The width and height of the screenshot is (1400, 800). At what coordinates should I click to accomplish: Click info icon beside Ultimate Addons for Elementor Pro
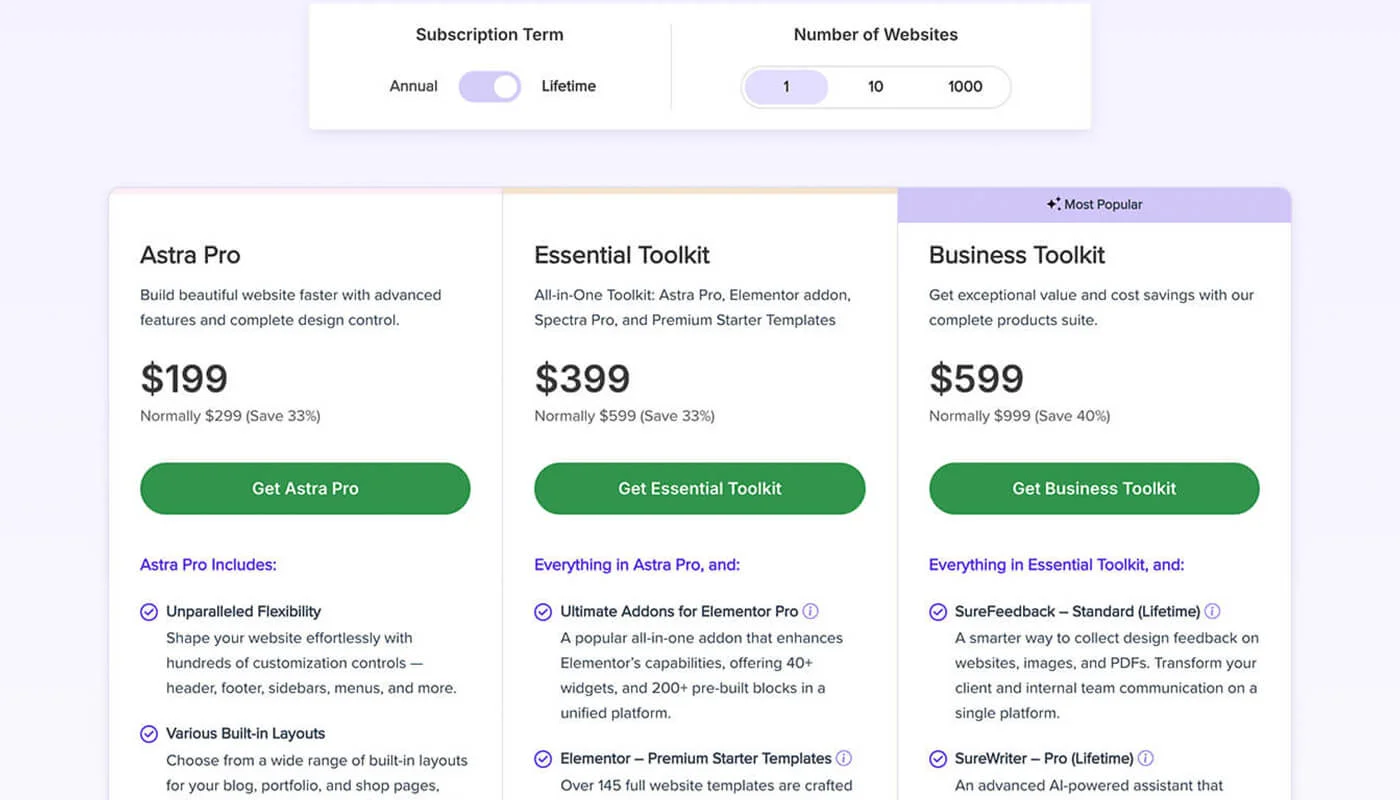point(811,611)
